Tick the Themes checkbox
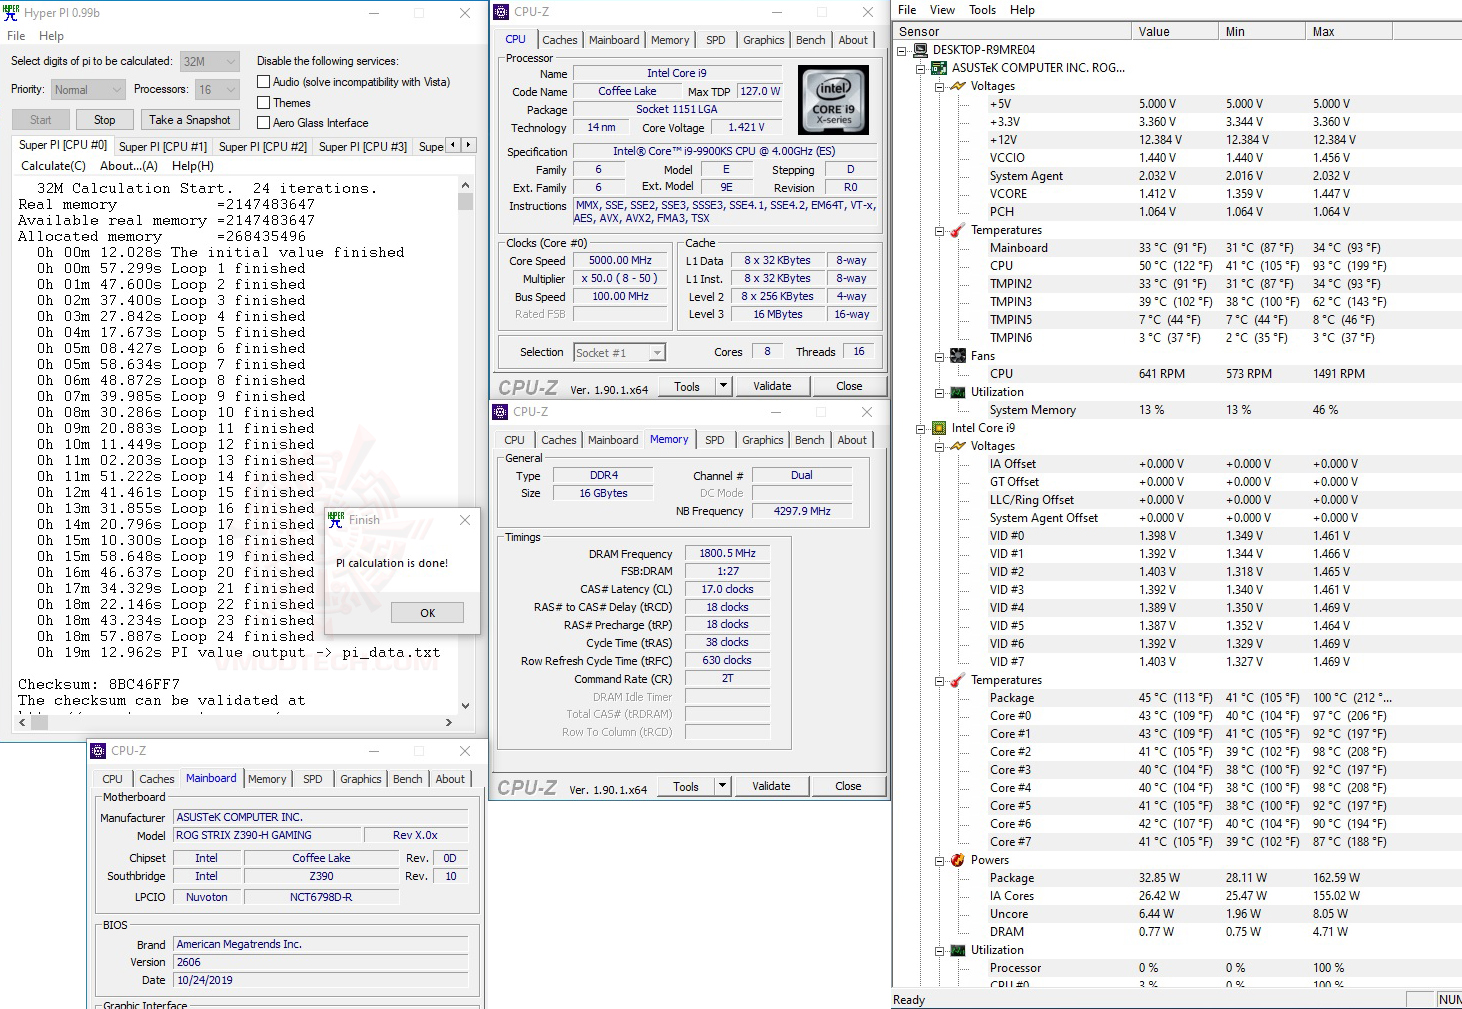The height and width of the screenshot is (1009, 1462). 264,102
